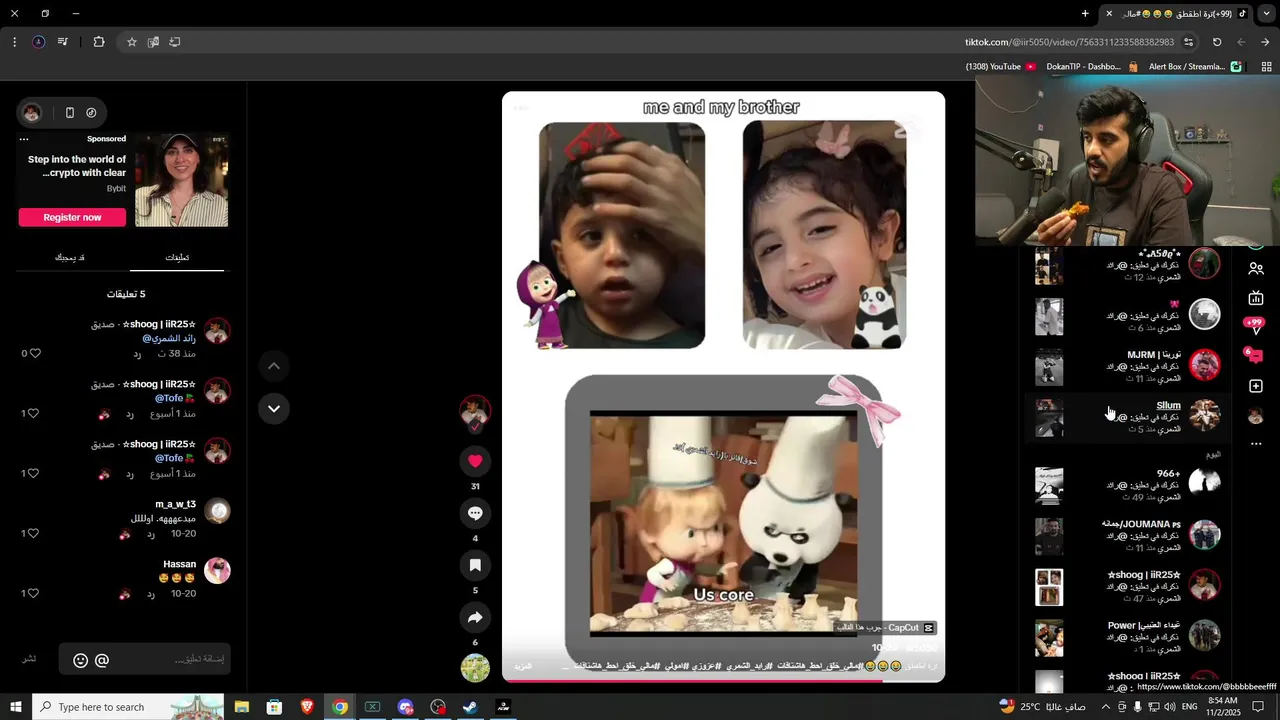The width and height of the screenshot is (1280, 720).
Task: Open the Chrome extensions puzzle icon
Action: click(99, 42)
